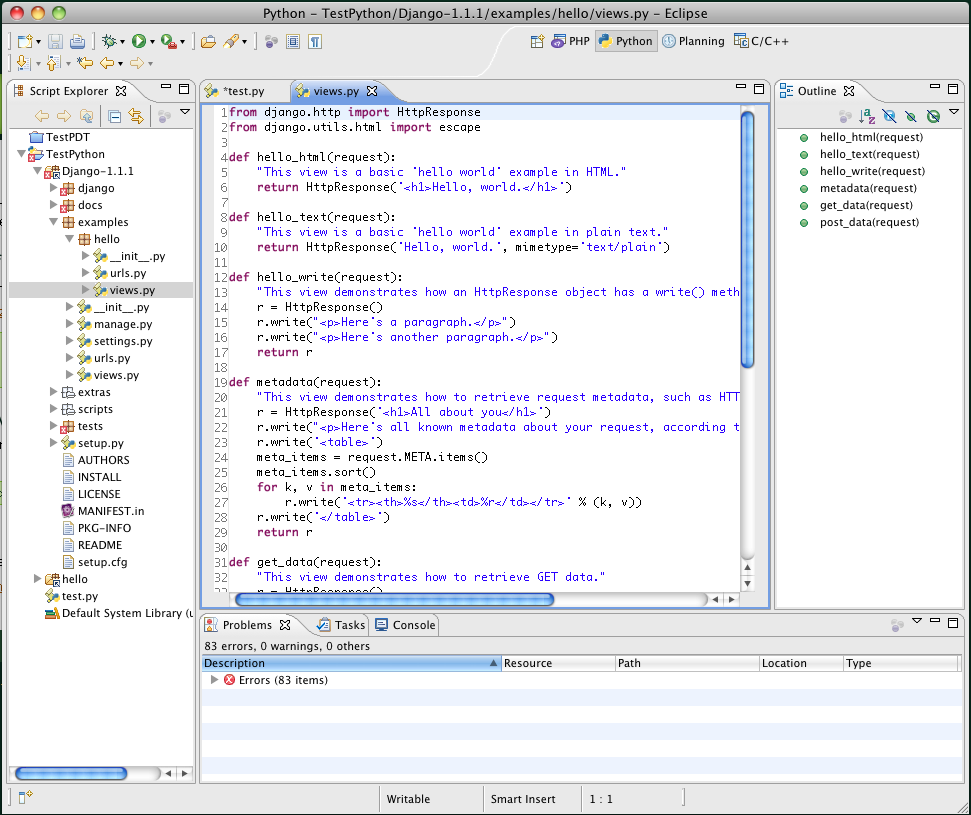Screen dimensions: 971x815
Task: Click the focus task icon in main toolbar
Action: pyautogui.click(x=271, y=41)
